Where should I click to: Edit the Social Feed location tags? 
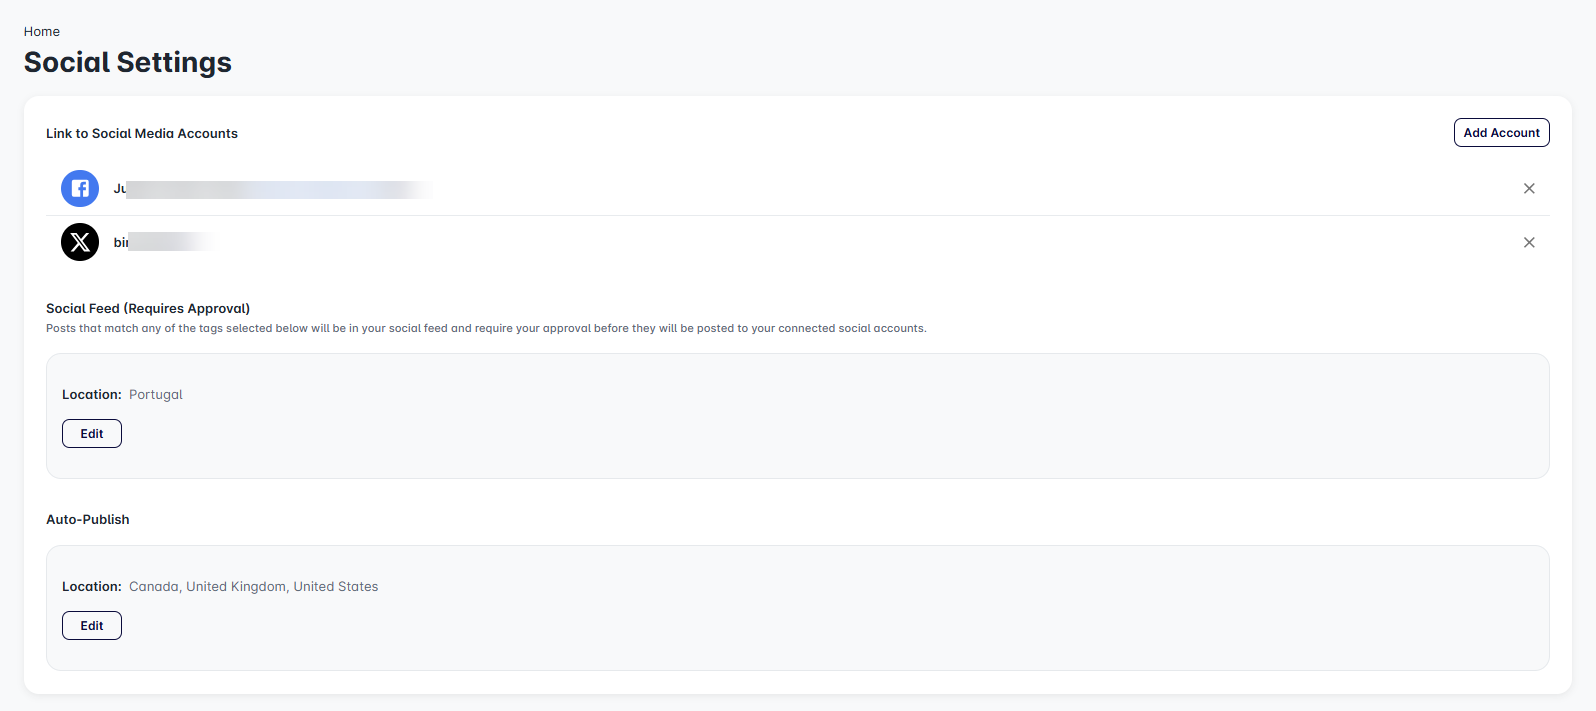[92, 434]
